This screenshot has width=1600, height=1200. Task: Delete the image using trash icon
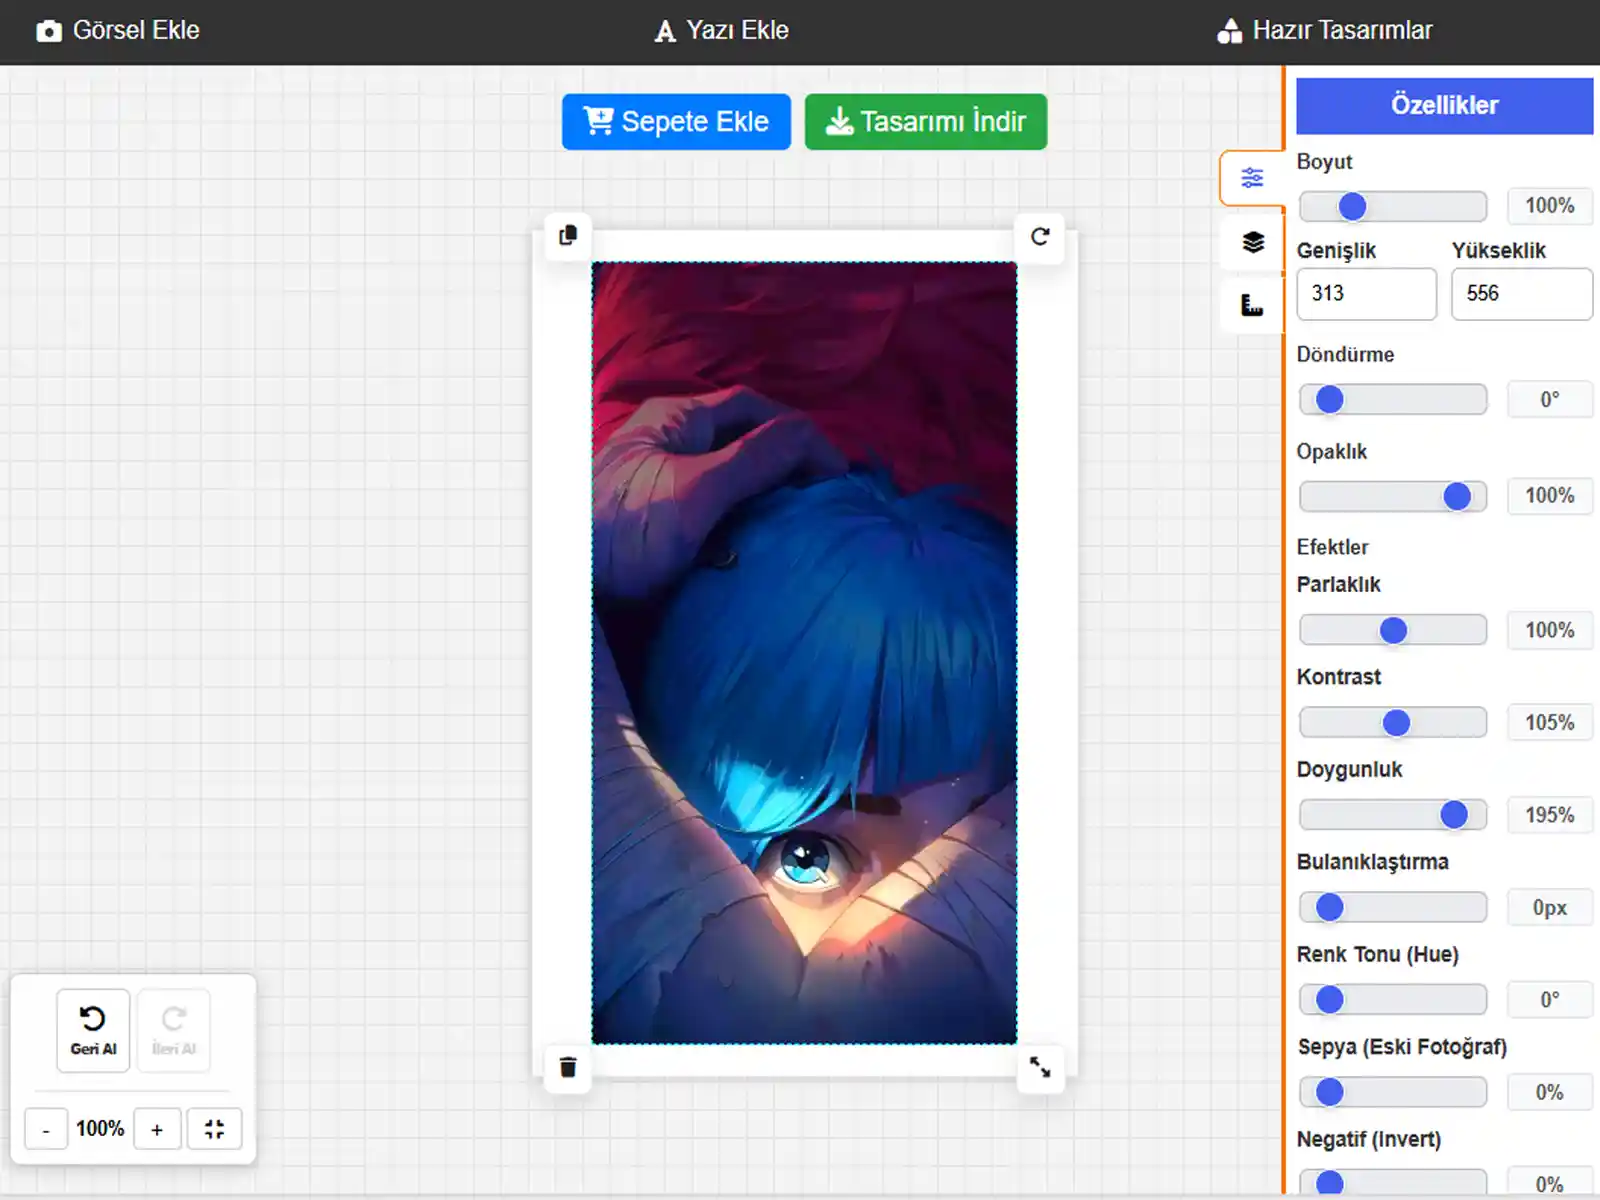tap(568, 1067)
